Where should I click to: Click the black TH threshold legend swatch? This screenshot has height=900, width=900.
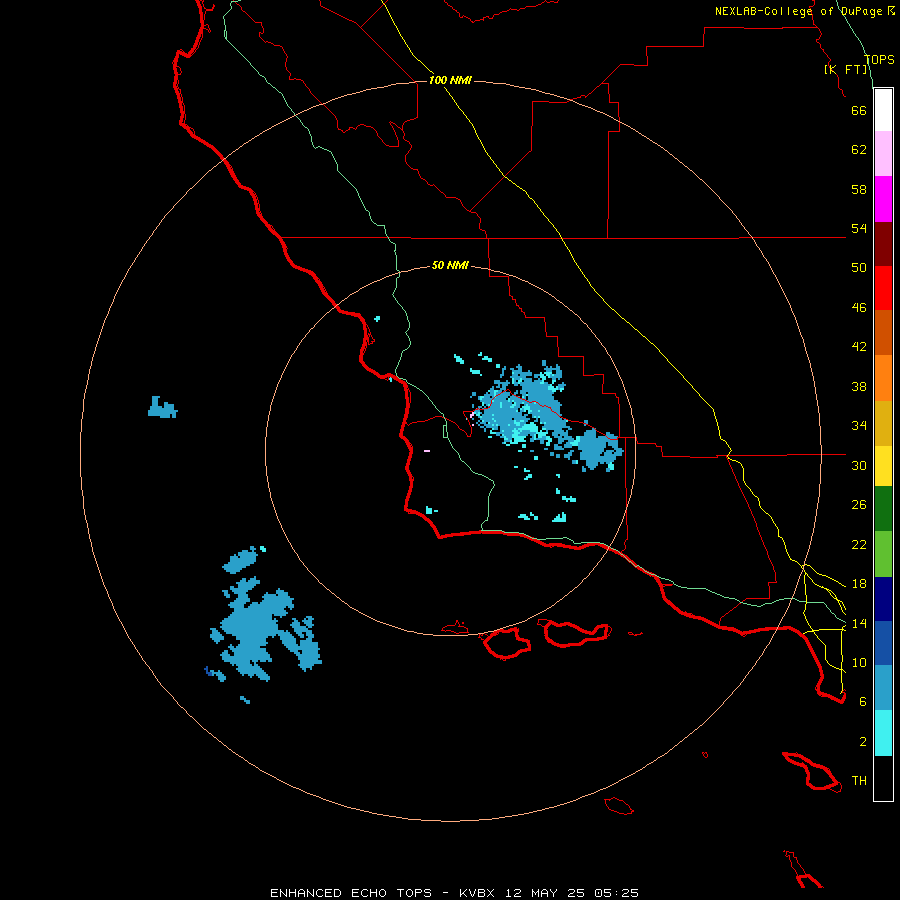point(883,778)
